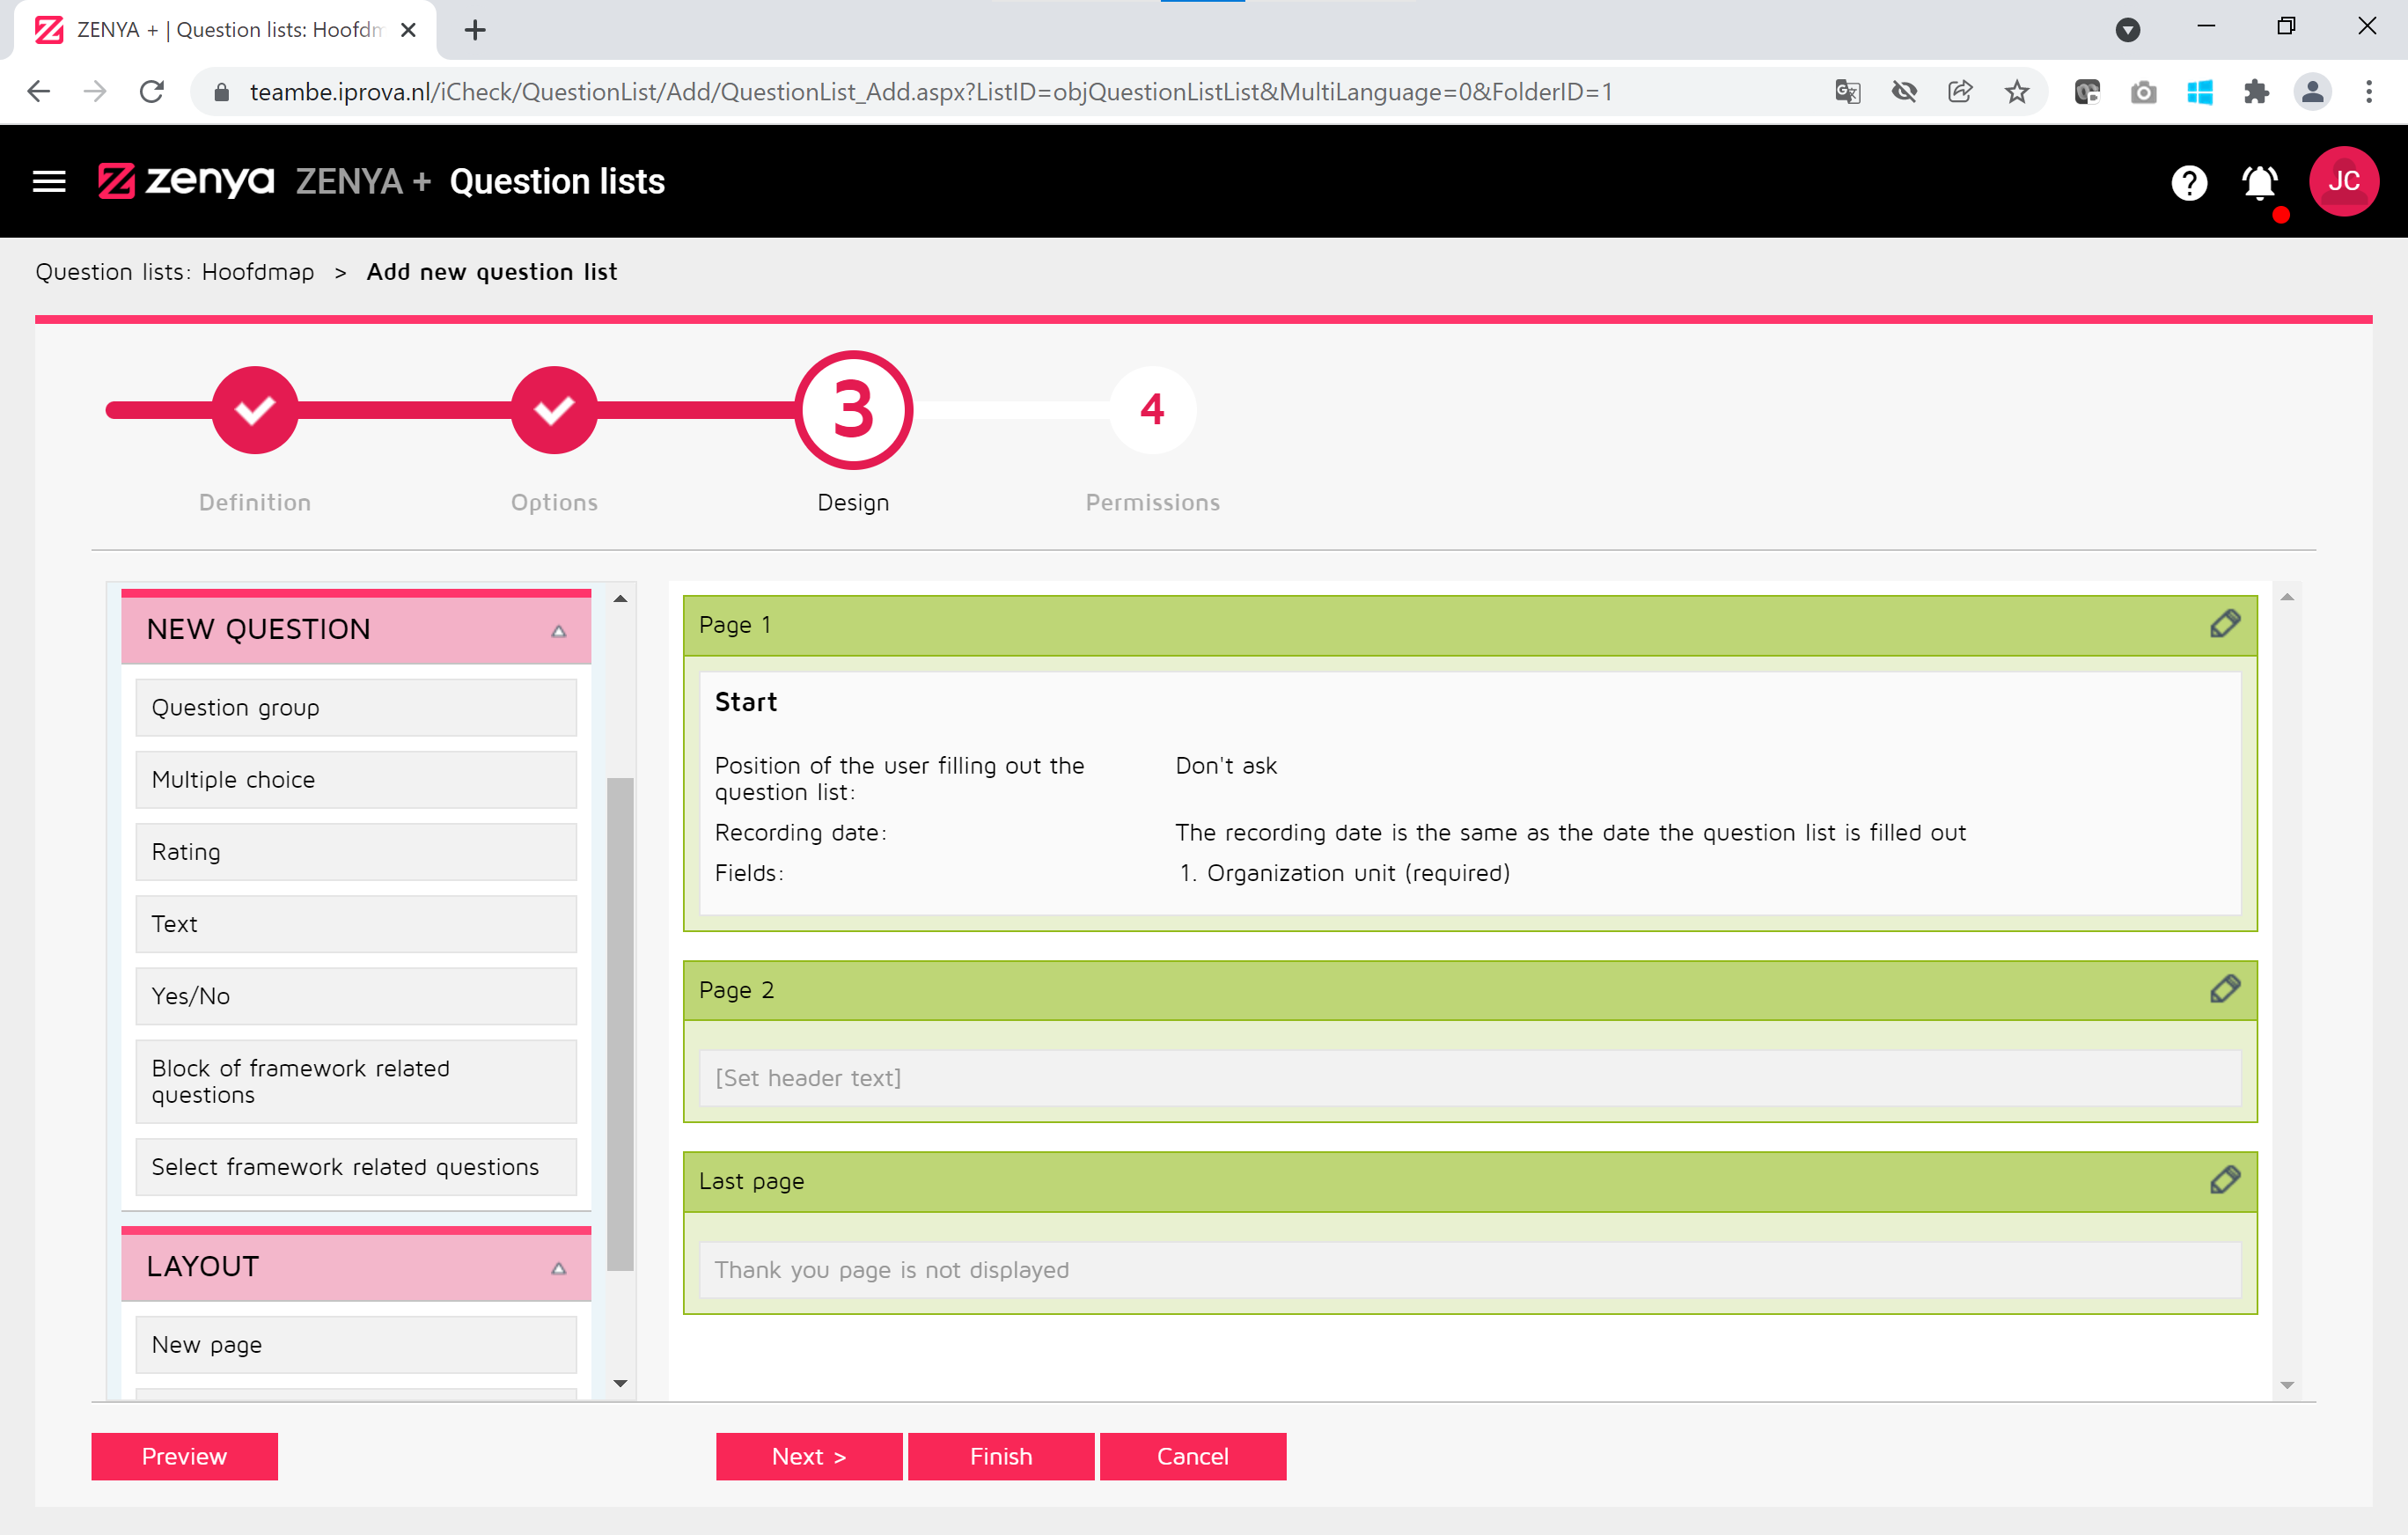The width and height of the screenshot is (2408, 1535).
Task: Click the Finish button
Action: [x=1000, y=1455]
